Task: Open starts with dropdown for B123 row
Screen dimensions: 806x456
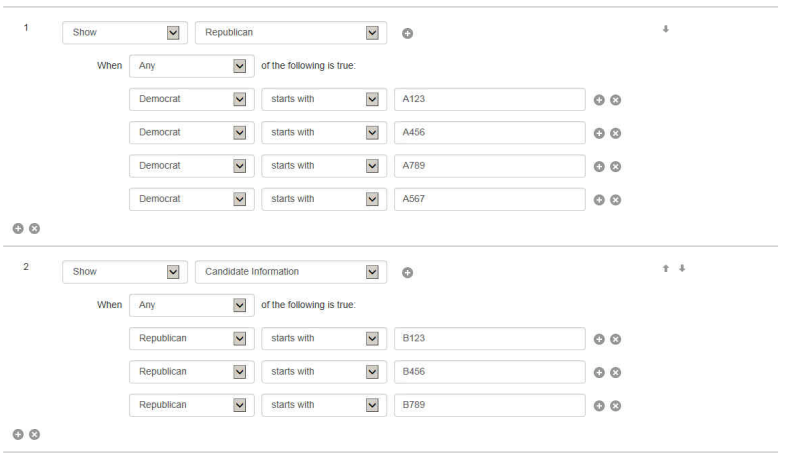Action: pos(324,339)
